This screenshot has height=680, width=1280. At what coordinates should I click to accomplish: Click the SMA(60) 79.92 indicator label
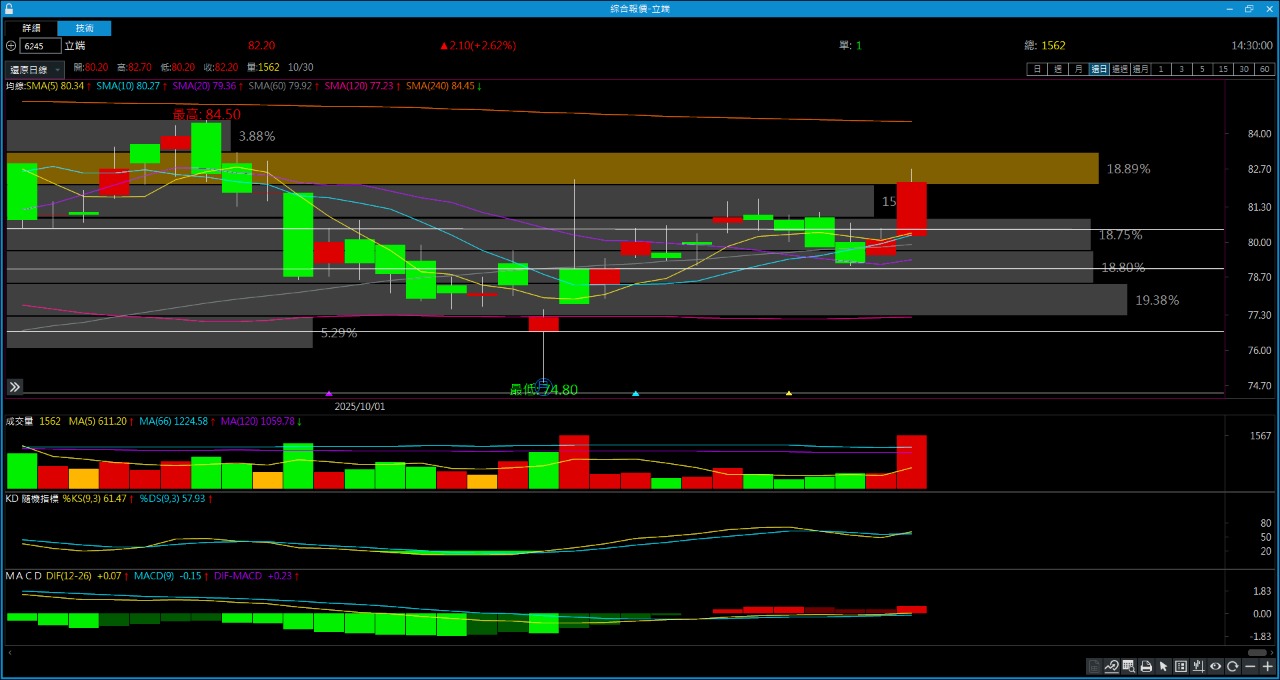[281, 86]
